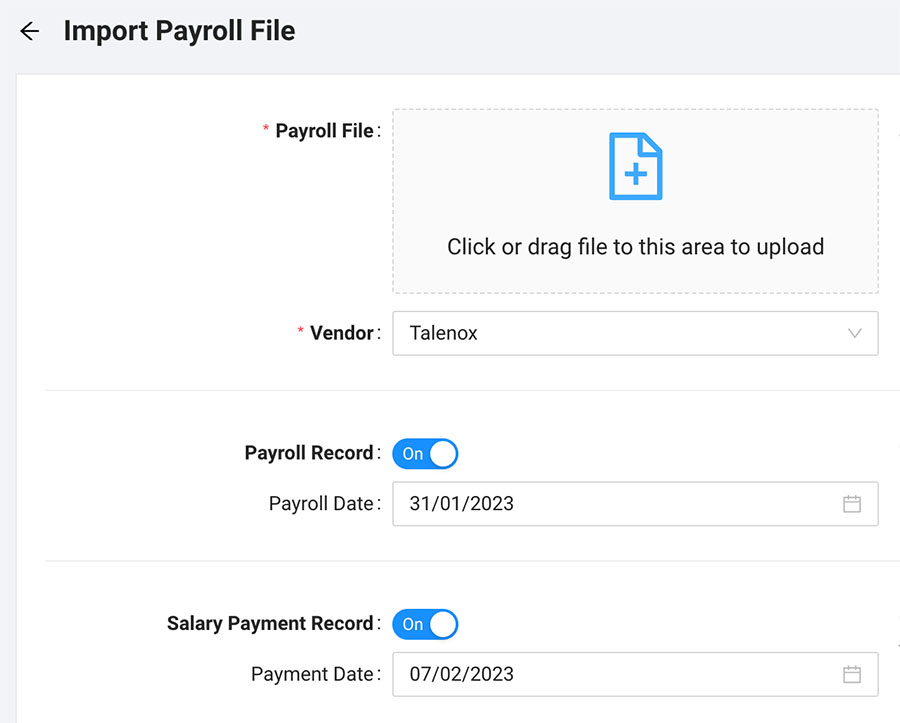
Task: Click the Vendor field label
Action: 340,333
